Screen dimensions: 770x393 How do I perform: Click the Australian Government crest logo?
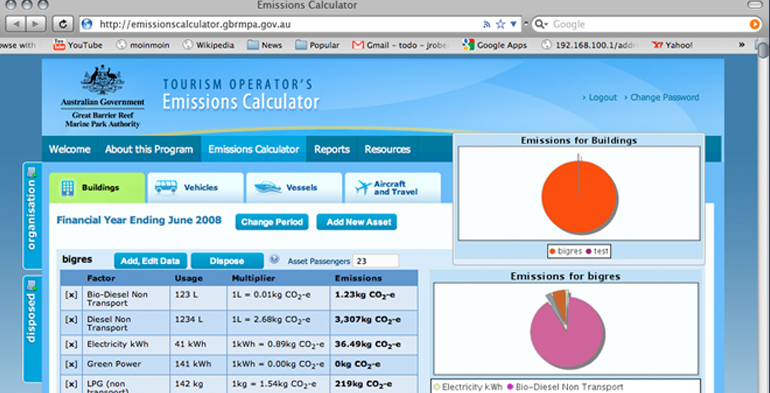102,81
